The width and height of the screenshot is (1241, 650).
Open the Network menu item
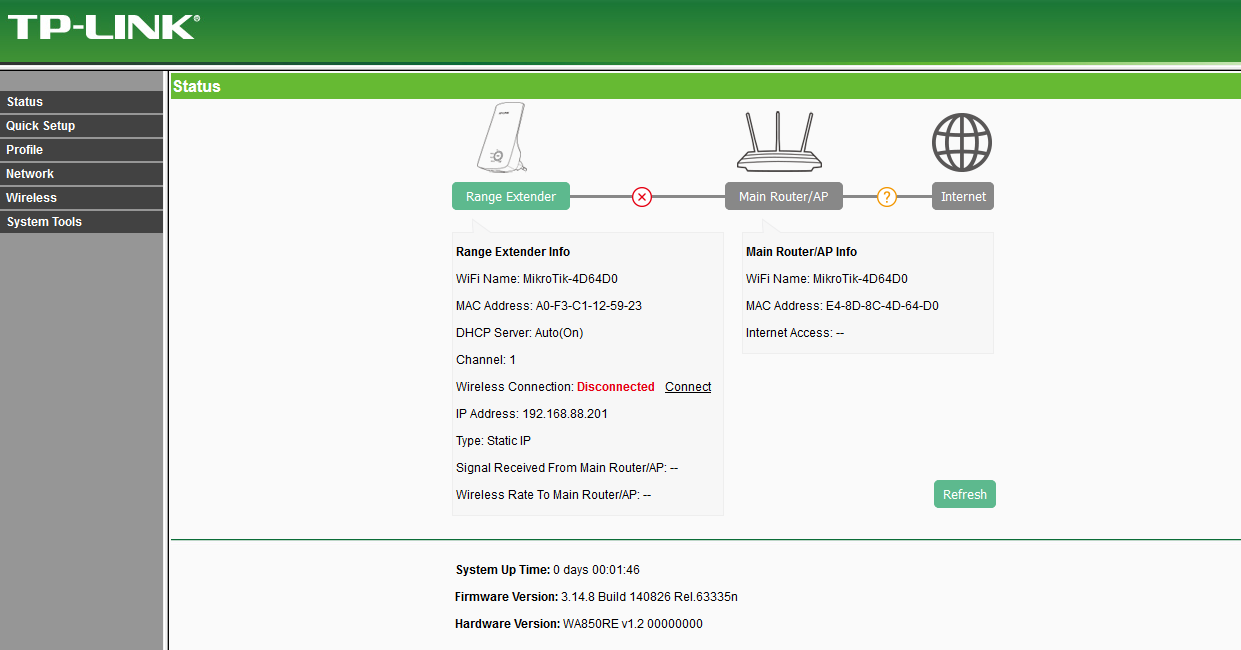click(x=81, y=174)
